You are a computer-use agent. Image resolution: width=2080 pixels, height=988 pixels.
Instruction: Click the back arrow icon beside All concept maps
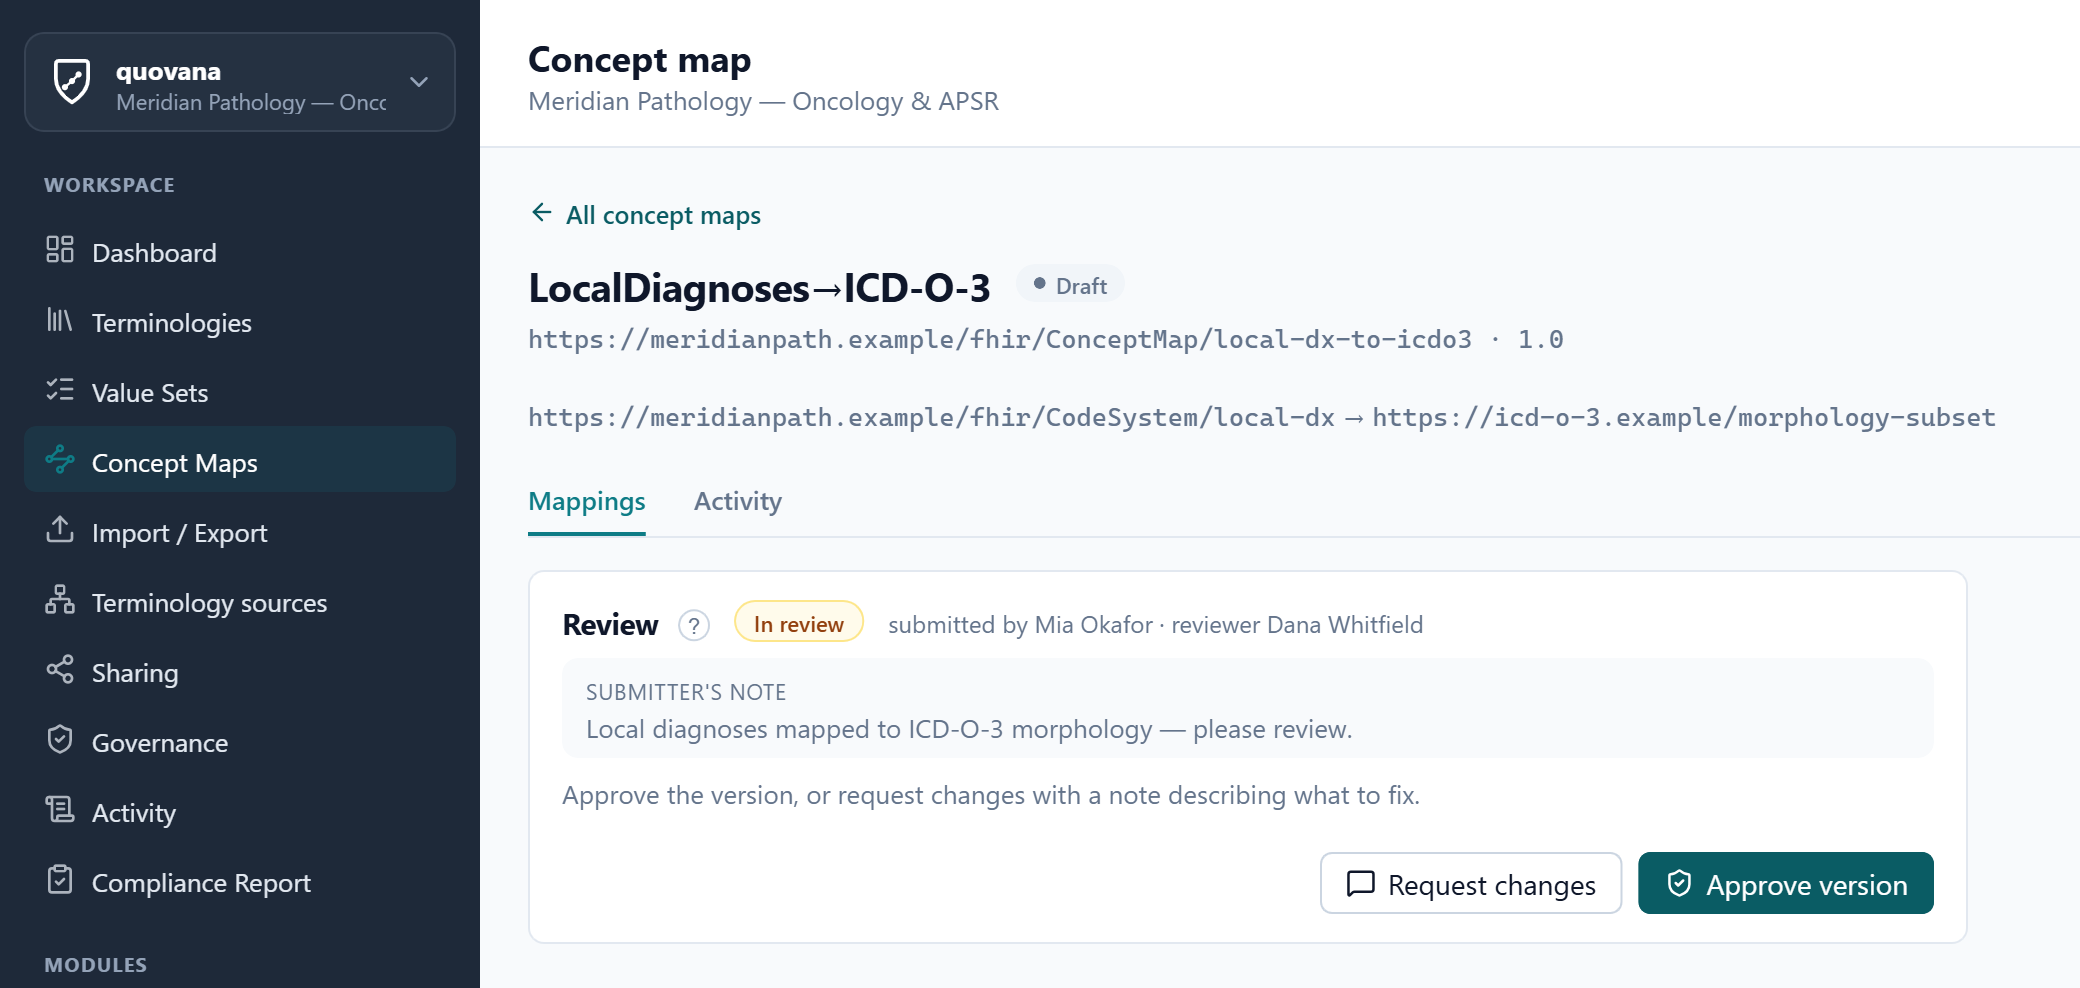click(x=541, y=212)
